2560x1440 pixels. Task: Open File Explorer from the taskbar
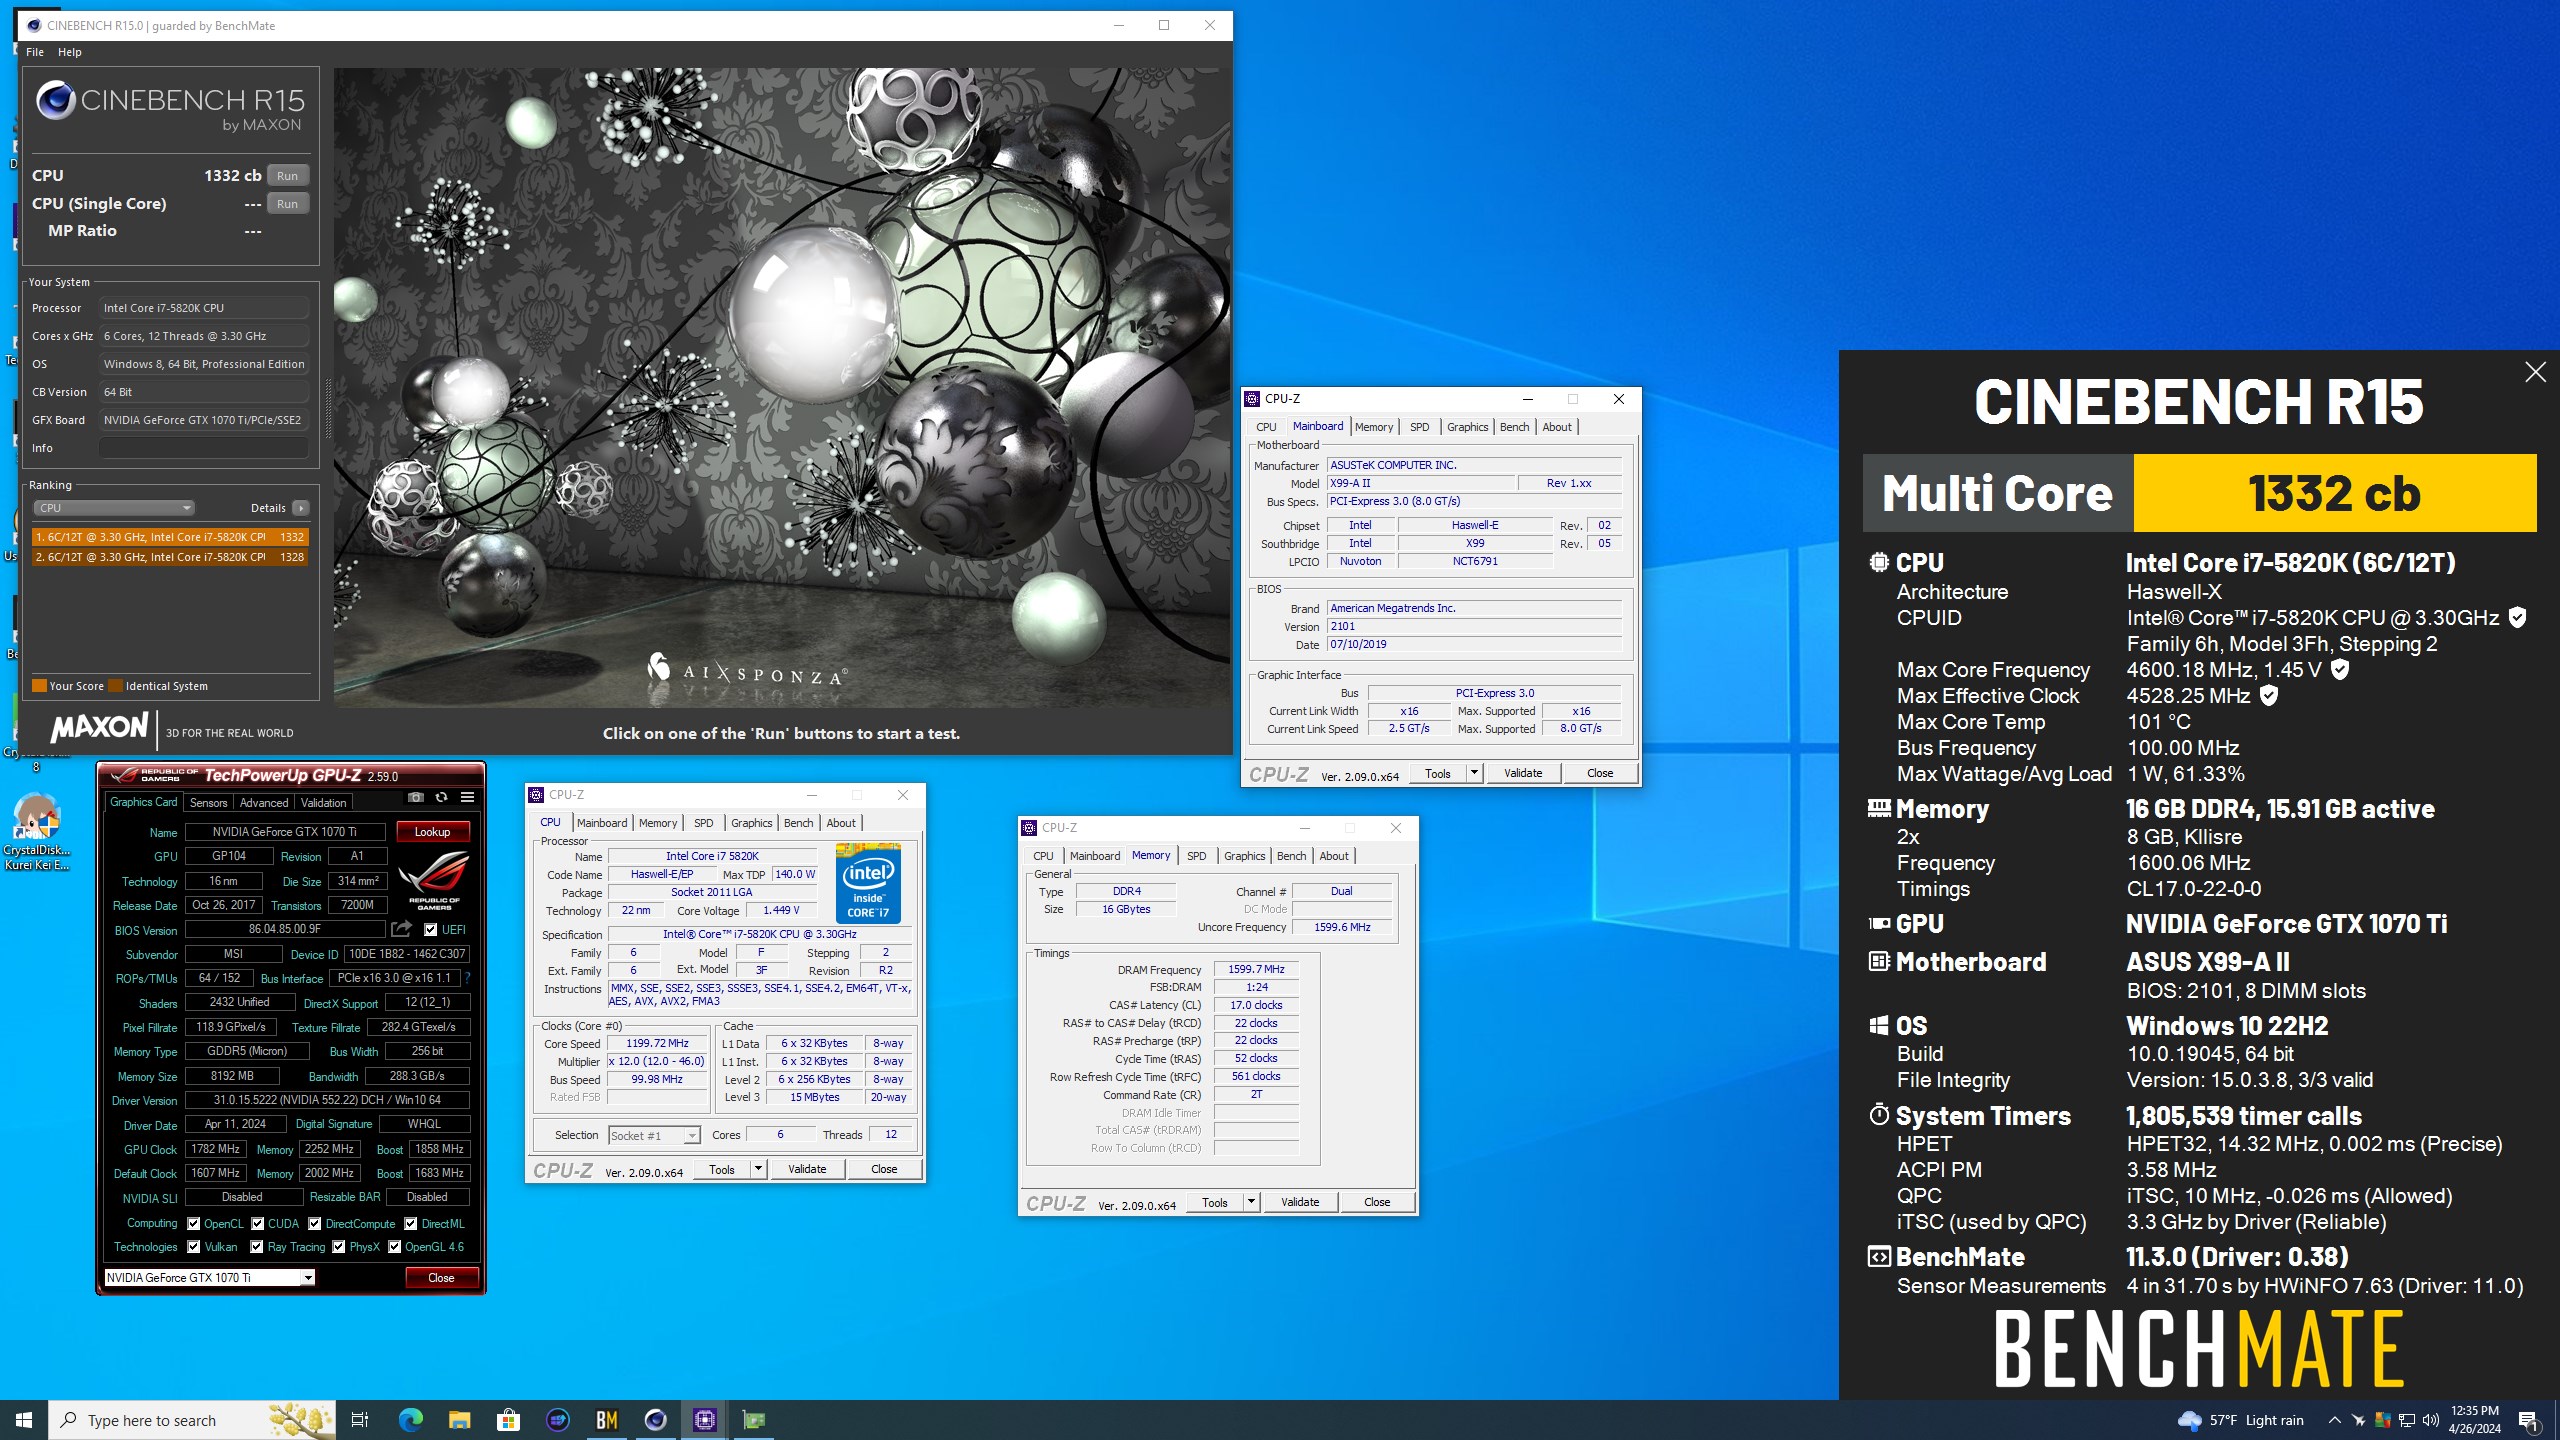(460, 1420)
